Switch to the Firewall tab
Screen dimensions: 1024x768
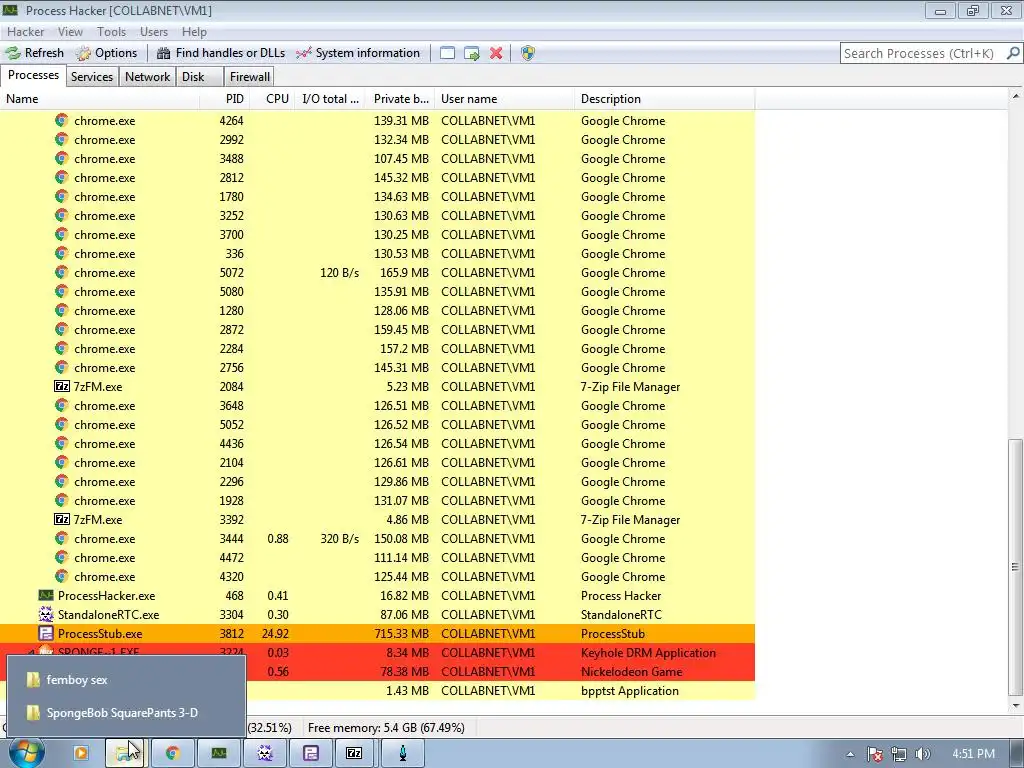[x=249, y=76]
